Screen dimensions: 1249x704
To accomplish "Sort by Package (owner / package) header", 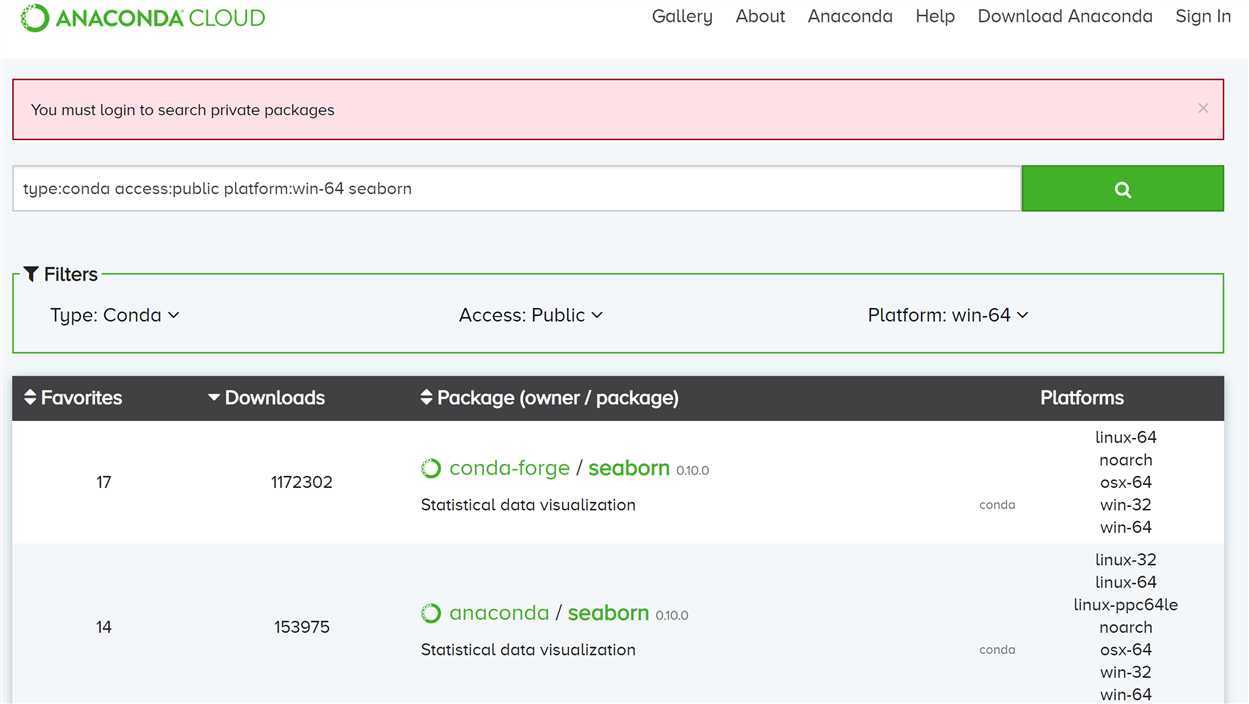I will tap(550, 397).
